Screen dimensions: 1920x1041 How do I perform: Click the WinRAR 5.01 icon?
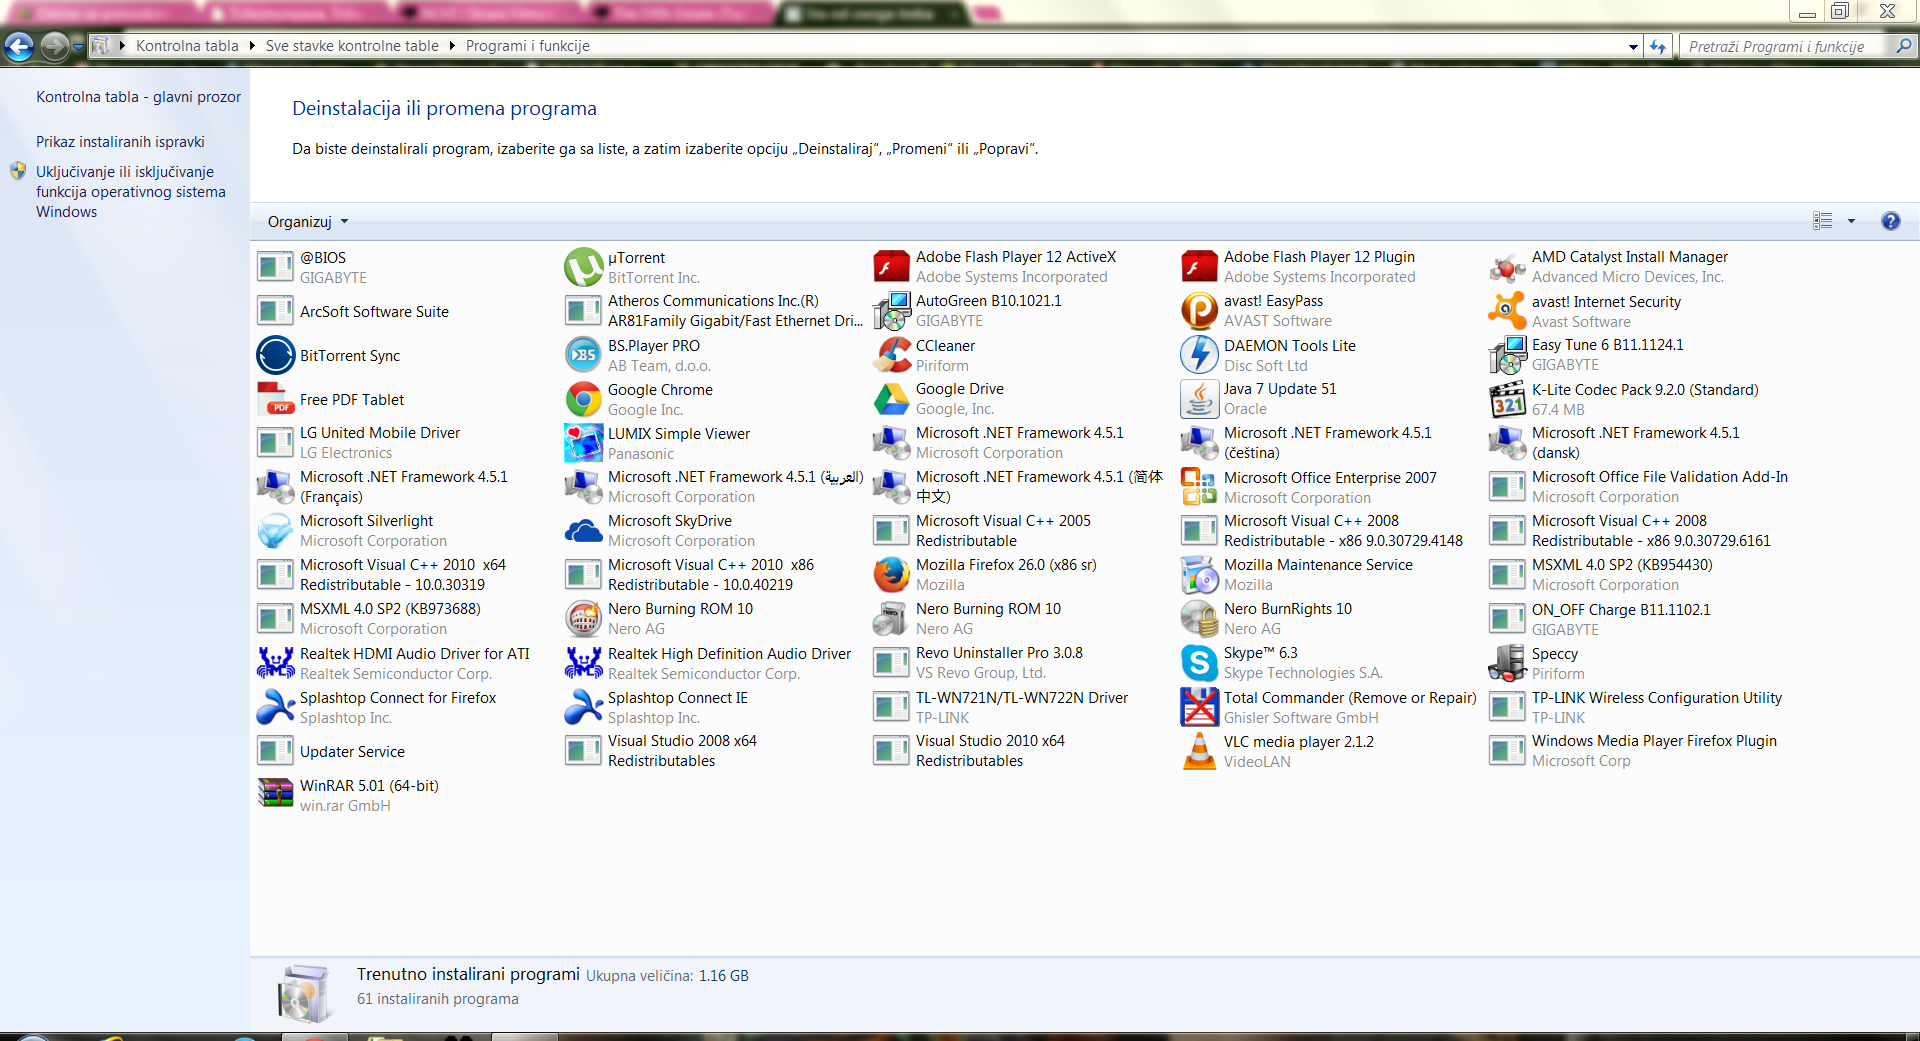tap(275, 795)
